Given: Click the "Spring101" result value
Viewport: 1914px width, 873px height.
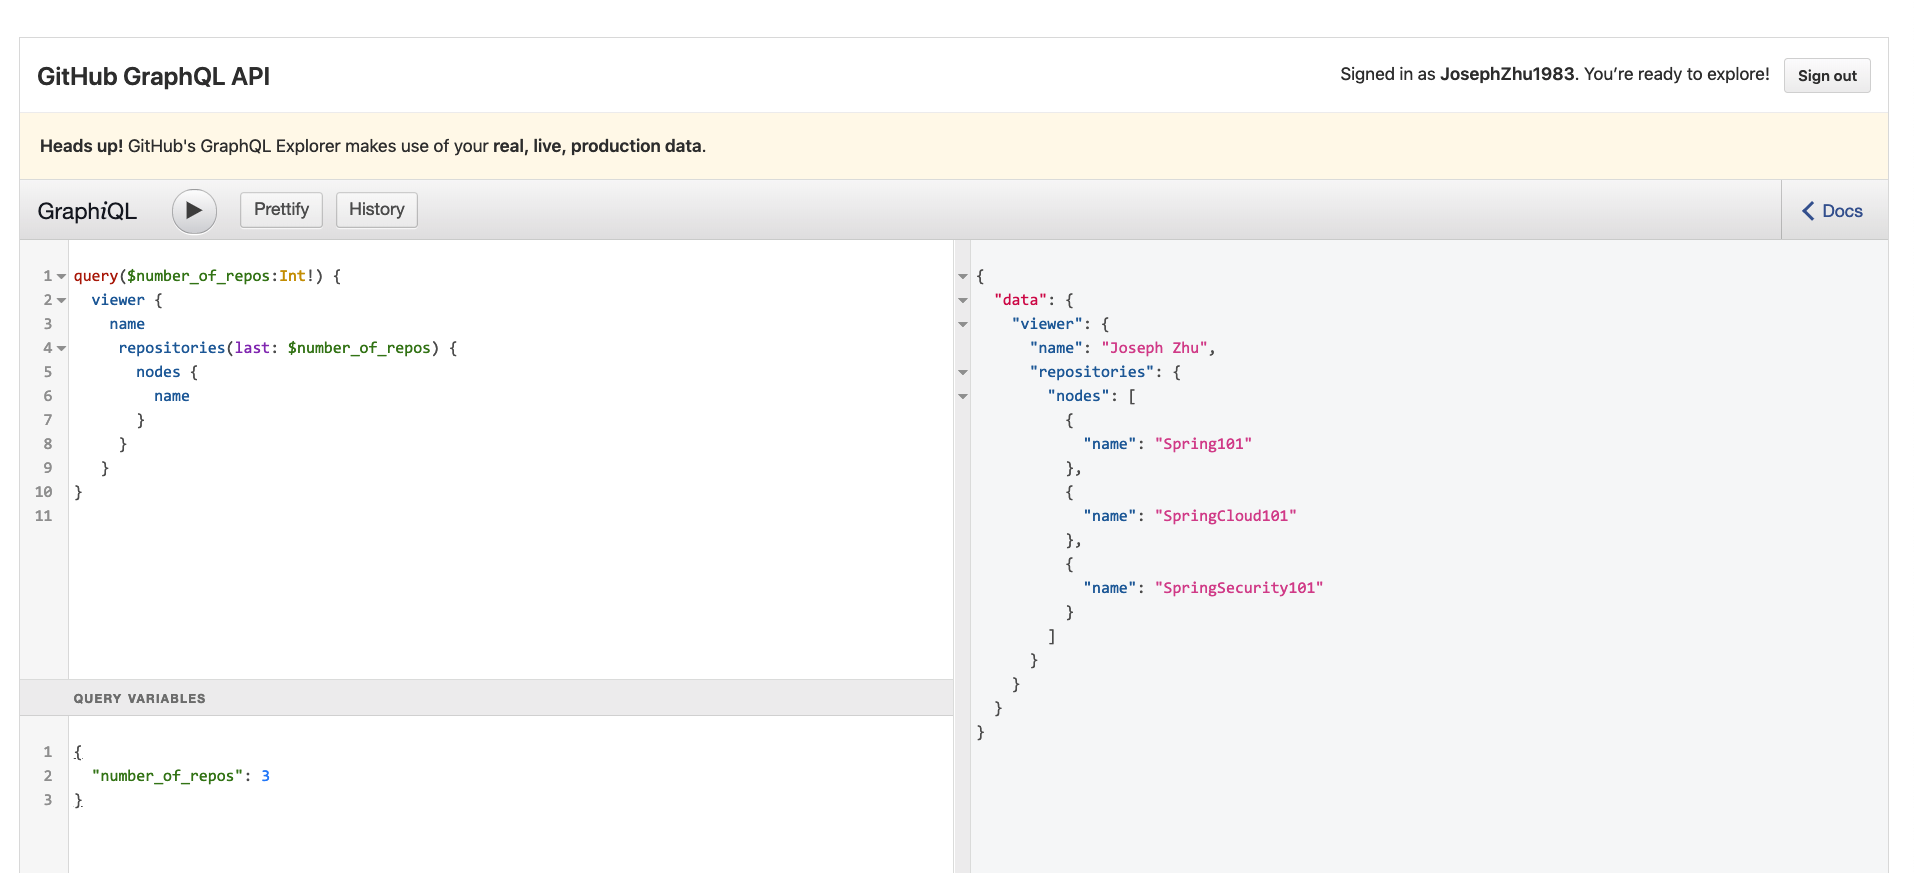Looking at the screenshot, I should (1203, 444).
